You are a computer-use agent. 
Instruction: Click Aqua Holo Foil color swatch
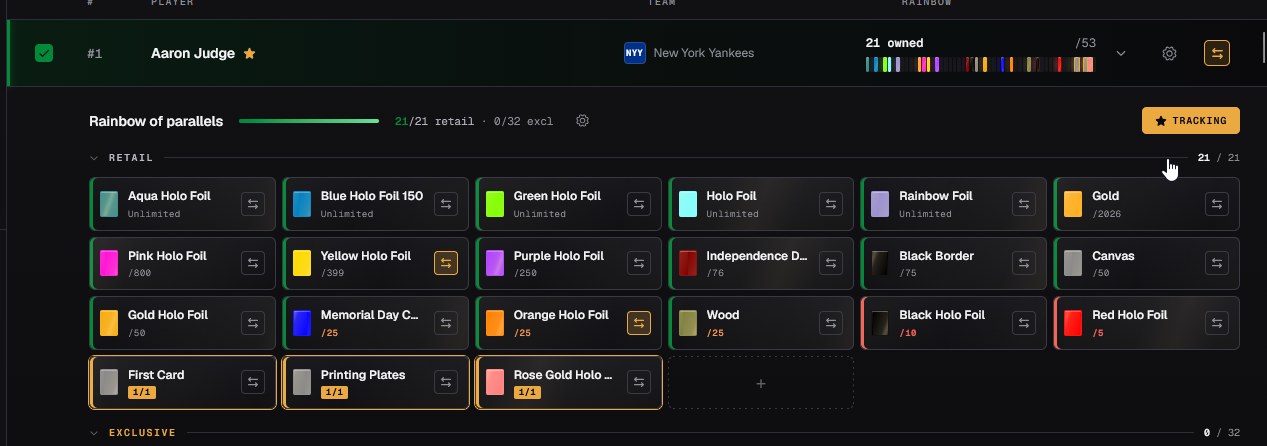pos(109,204)
